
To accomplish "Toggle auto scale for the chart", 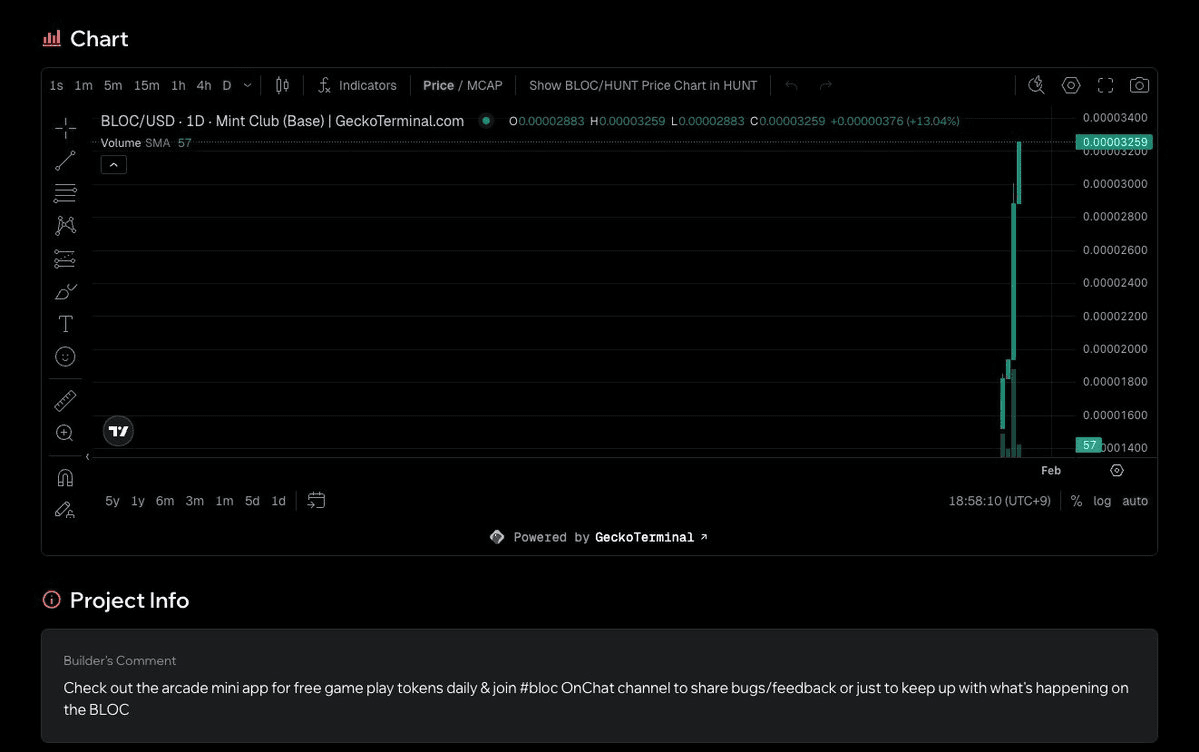I will coord(1135,501).
